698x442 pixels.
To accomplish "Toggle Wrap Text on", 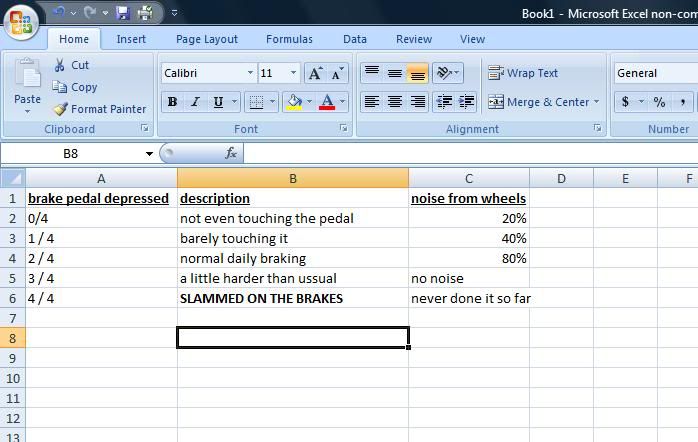I will (x=522, y=73).
